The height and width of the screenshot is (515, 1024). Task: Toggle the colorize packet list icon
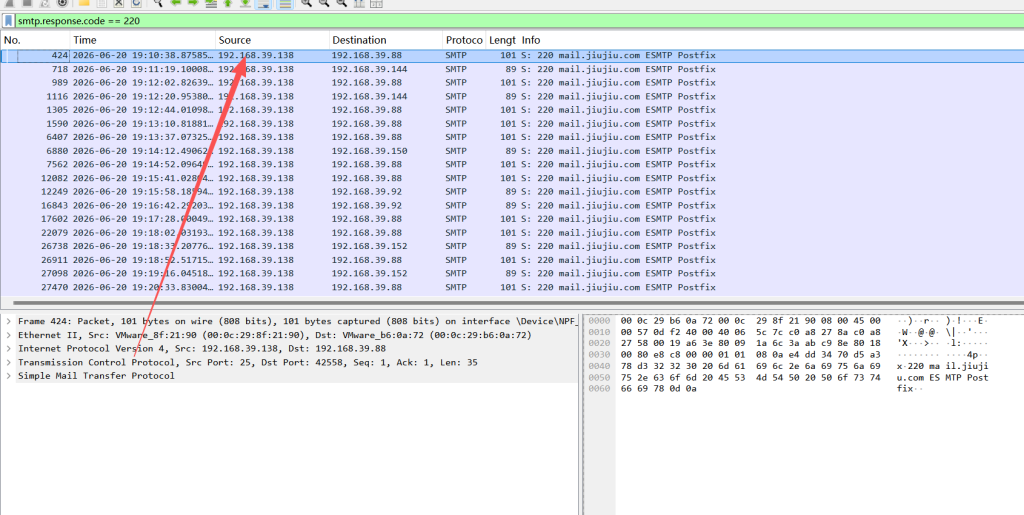pyautogui.click(x=285, y=3)
